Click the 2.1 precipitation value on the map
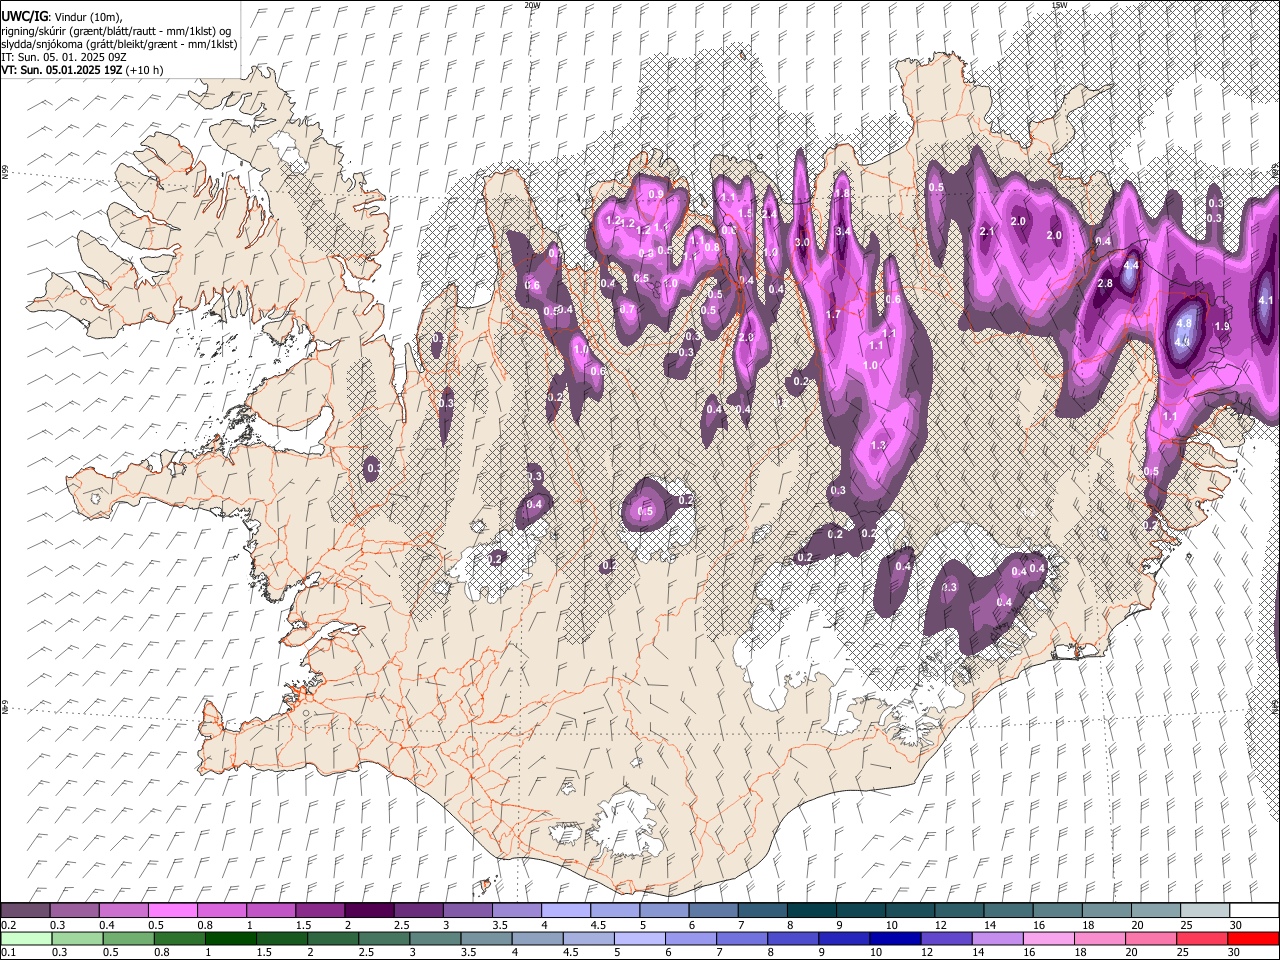This screenshot has height=960, width=1280. coord(987,232)
